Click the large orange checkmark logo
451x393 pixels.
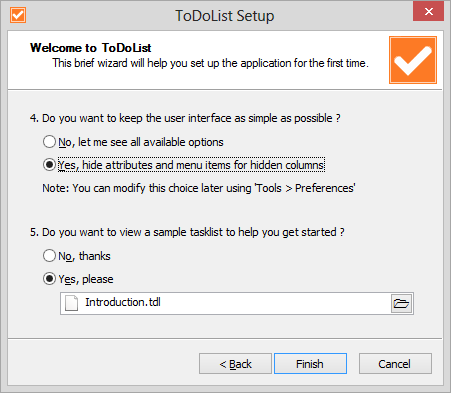click(x=413, y=60)
